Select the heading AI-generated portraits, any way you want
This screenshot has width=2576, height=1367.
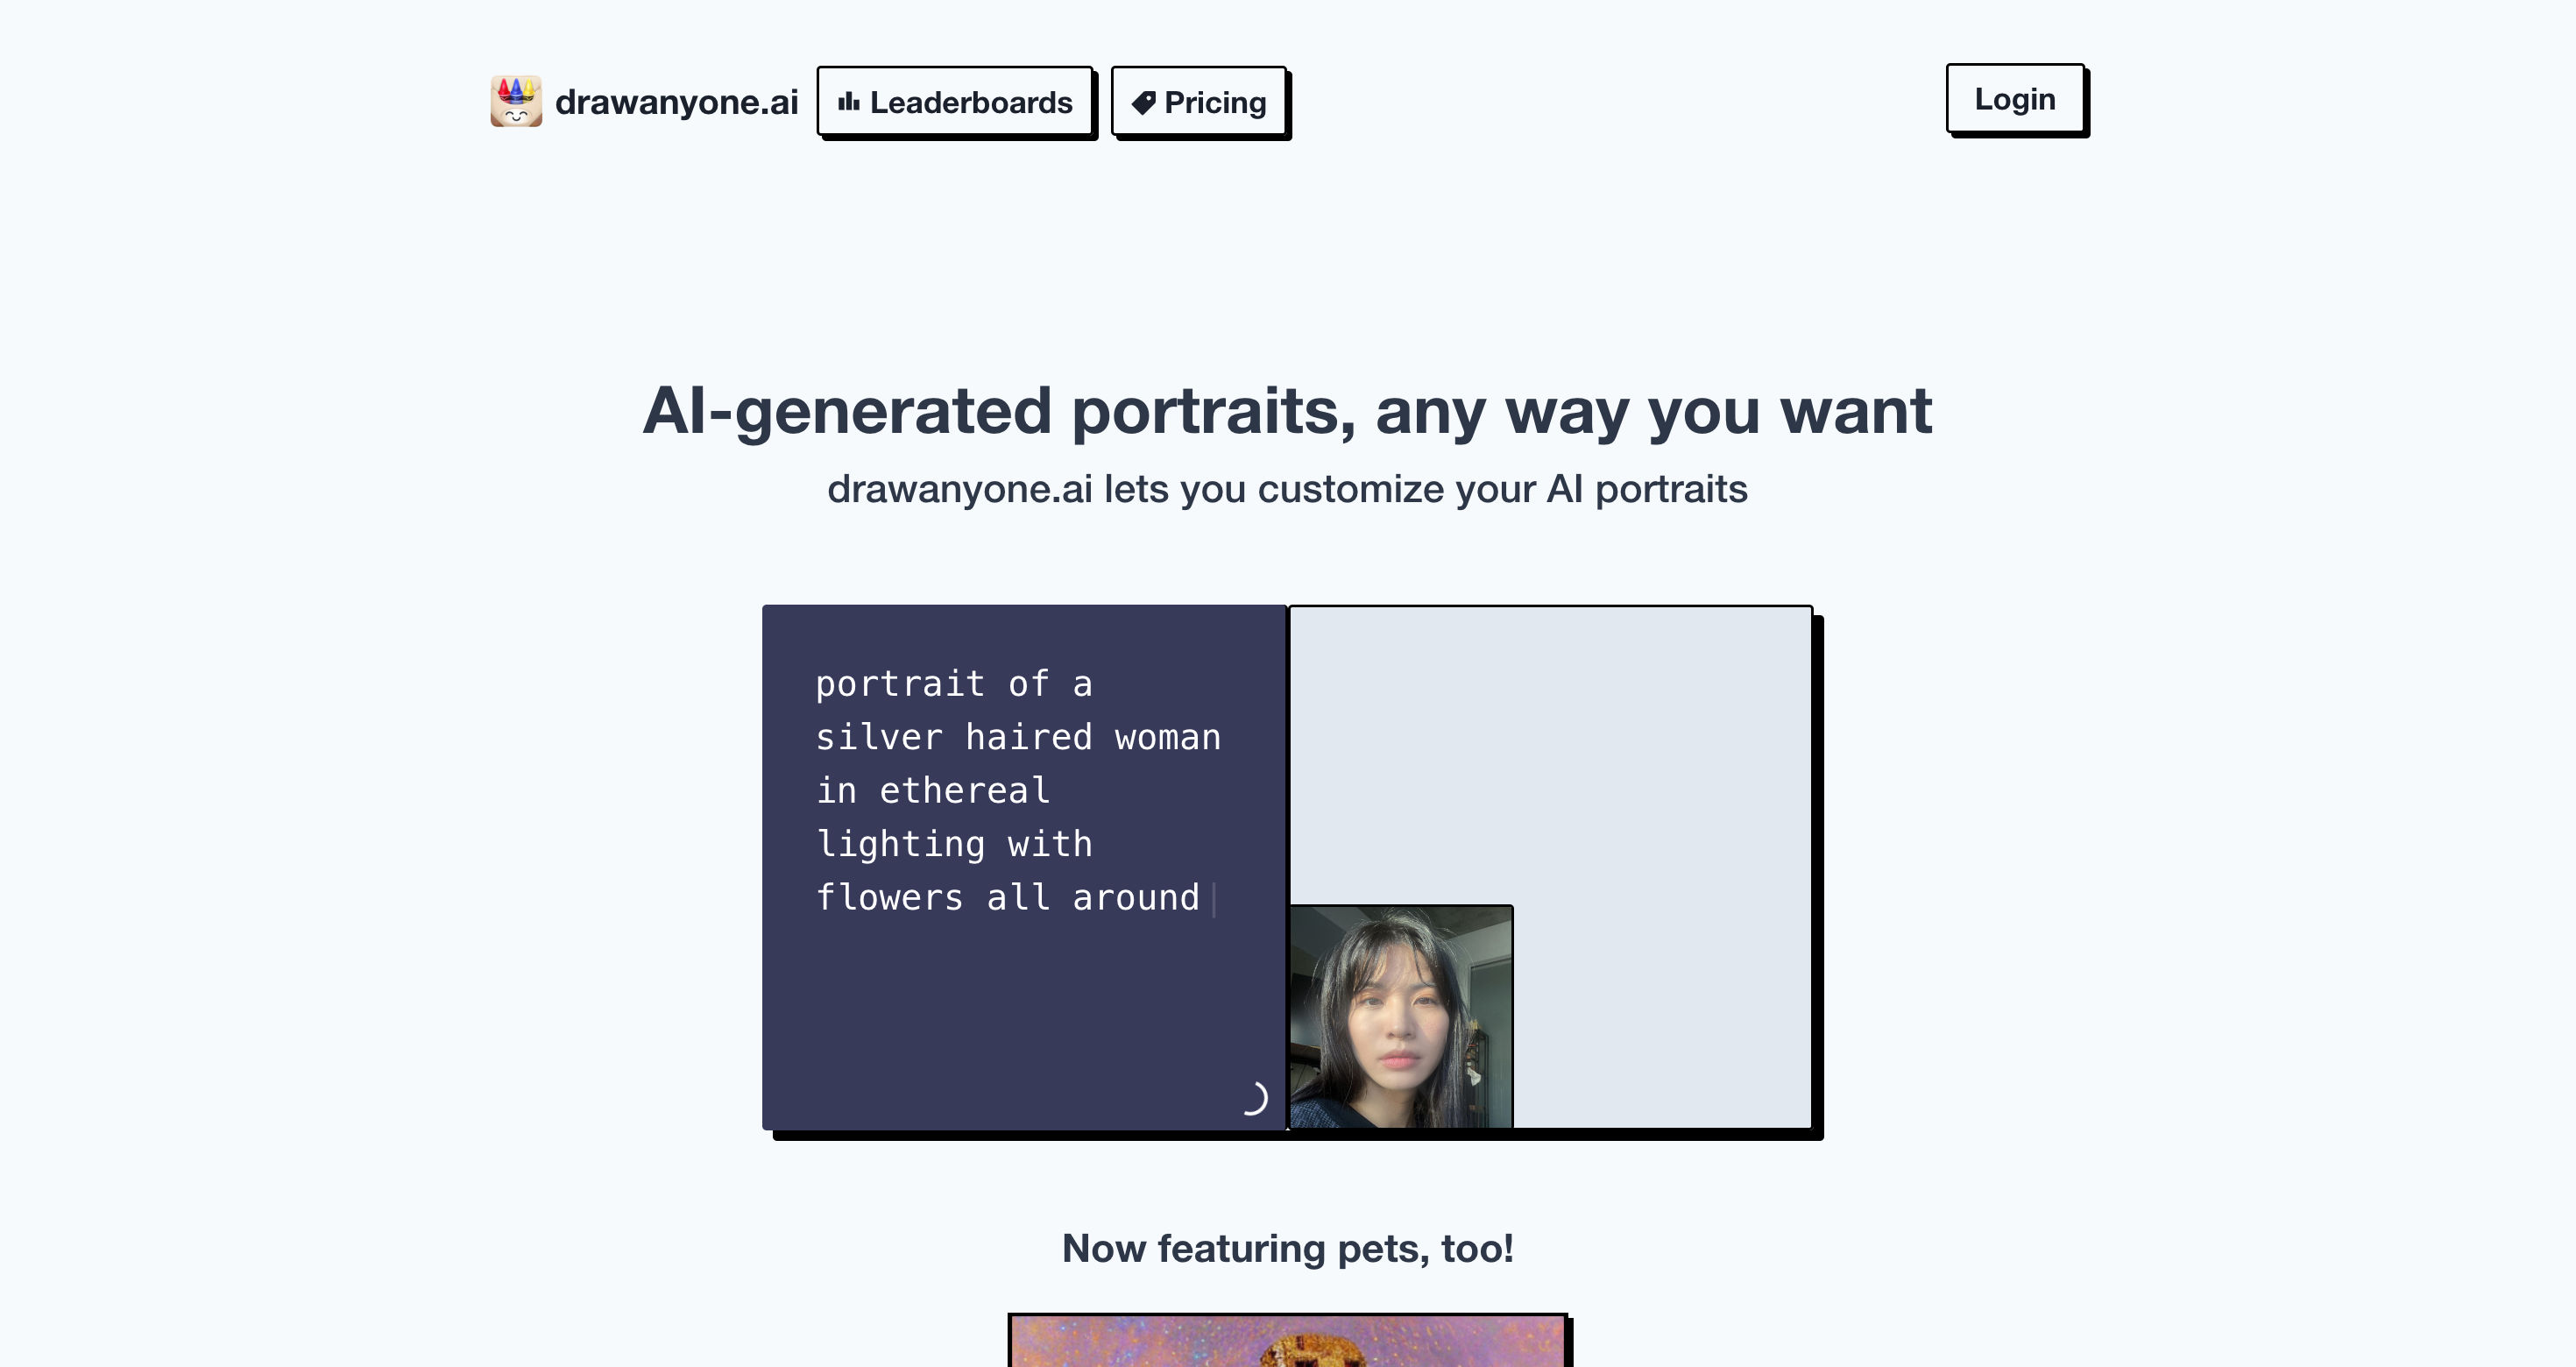[1288, 409]
